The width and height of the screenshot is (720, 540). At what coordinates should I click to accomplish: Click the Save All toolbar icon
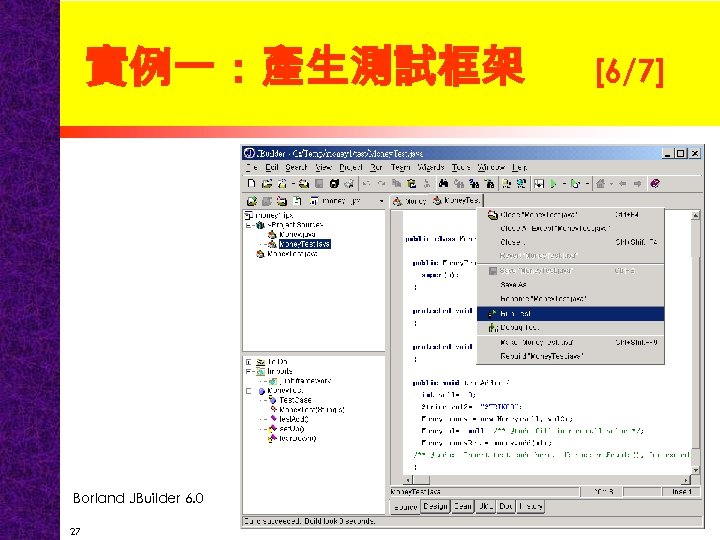coord(334,184)
